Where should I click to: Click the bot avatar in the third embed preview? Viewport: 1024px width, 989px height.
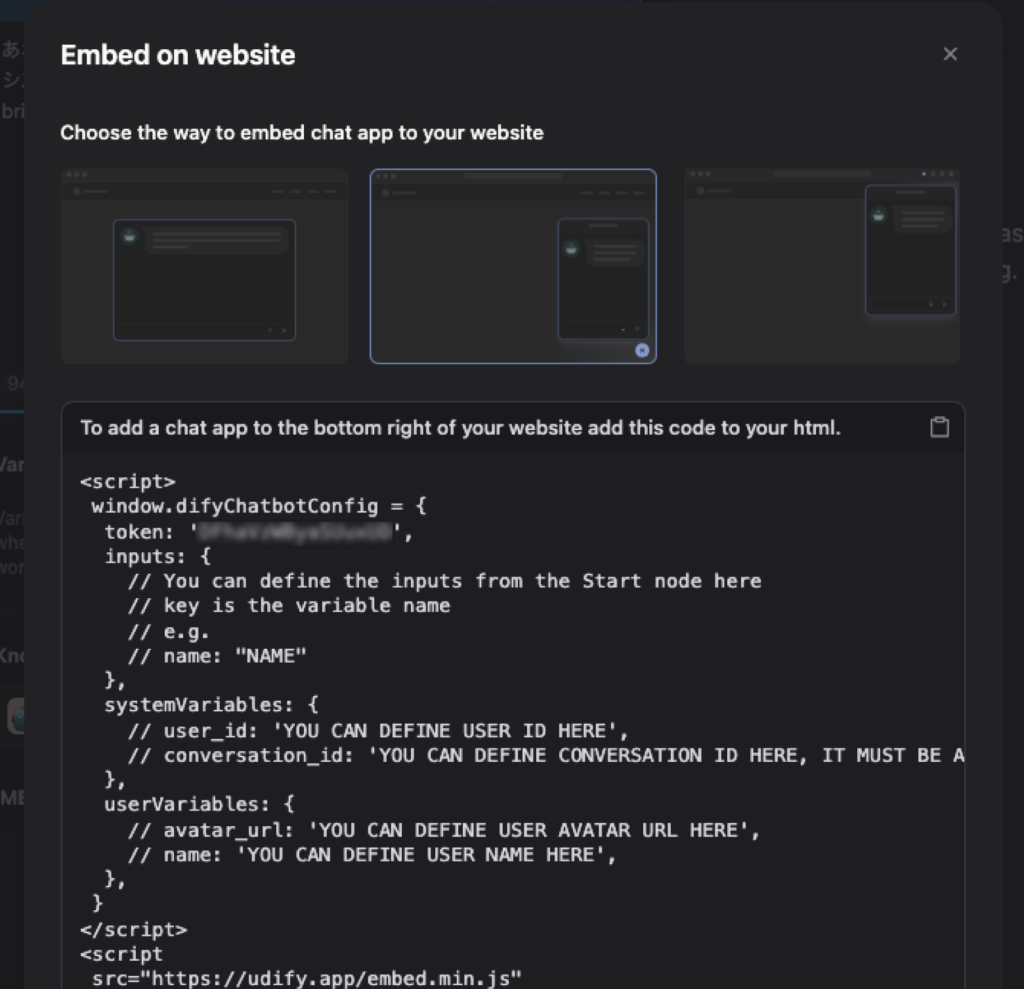tap(879, 215)
